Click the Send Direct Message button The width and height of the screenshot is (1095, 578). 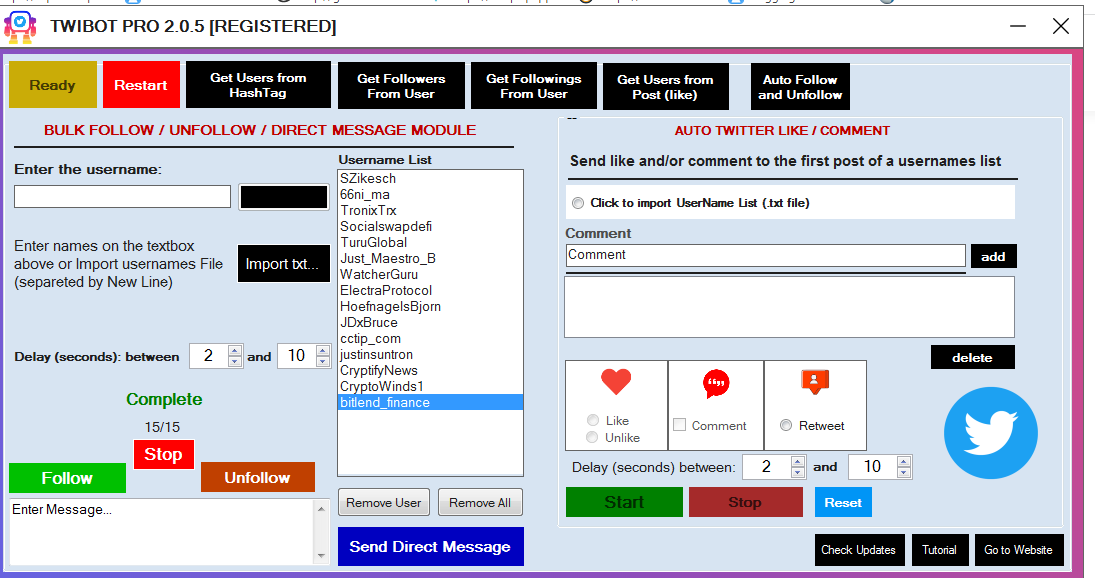(430, 547)
